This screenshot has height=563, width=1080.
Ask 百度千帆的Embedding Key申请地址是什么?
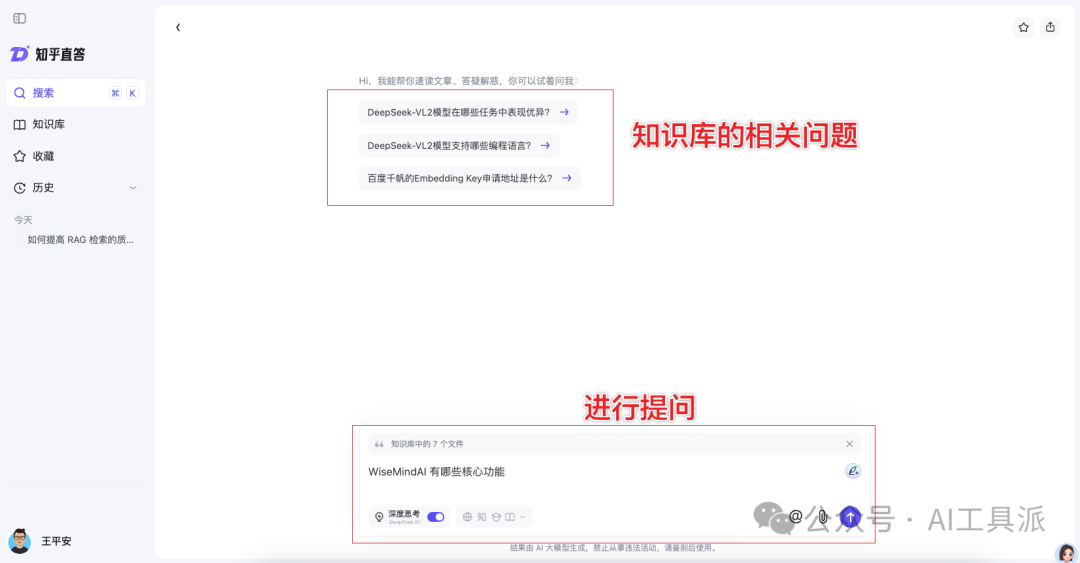coord(470,178)
